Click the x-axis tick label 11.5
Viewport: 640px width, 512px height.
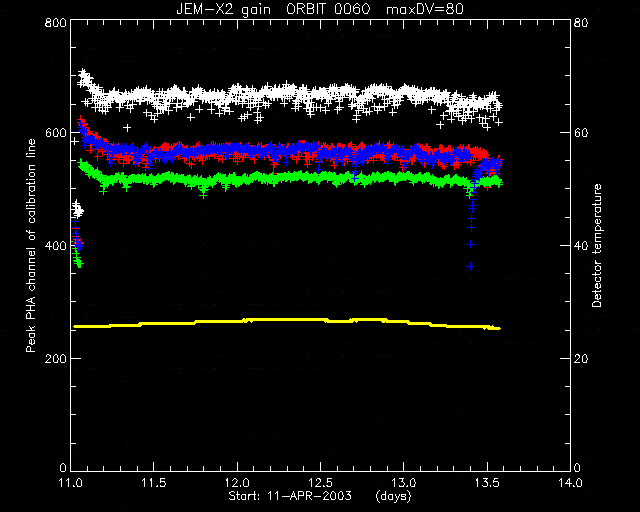[154, 483]
